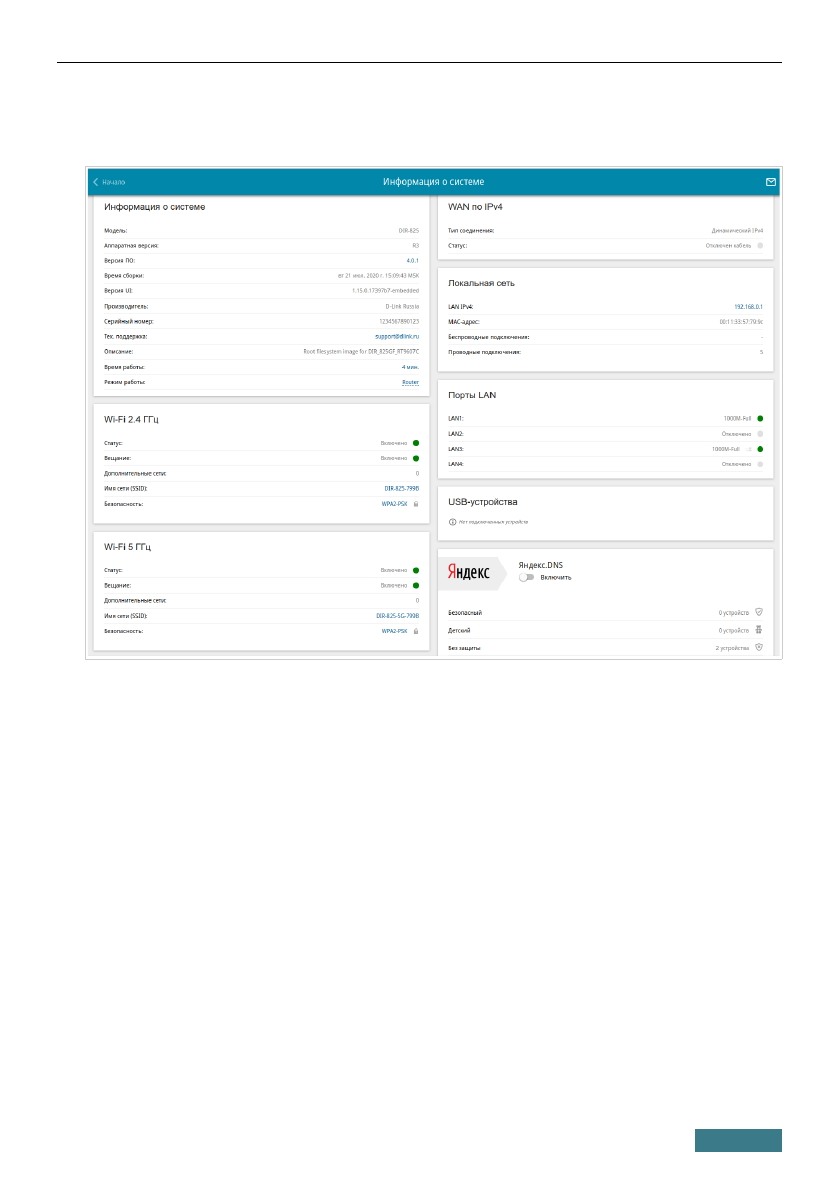
Task: Open the DIR-825-799B network name link
Action: (401, 488)
